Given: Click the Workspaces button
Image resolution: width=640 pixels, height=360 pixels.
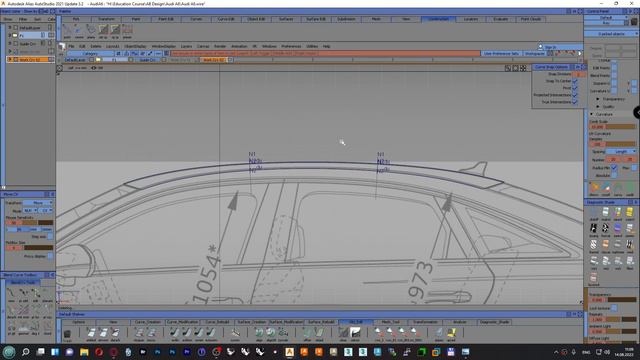Looking at the screenshot, I should 534,53.
